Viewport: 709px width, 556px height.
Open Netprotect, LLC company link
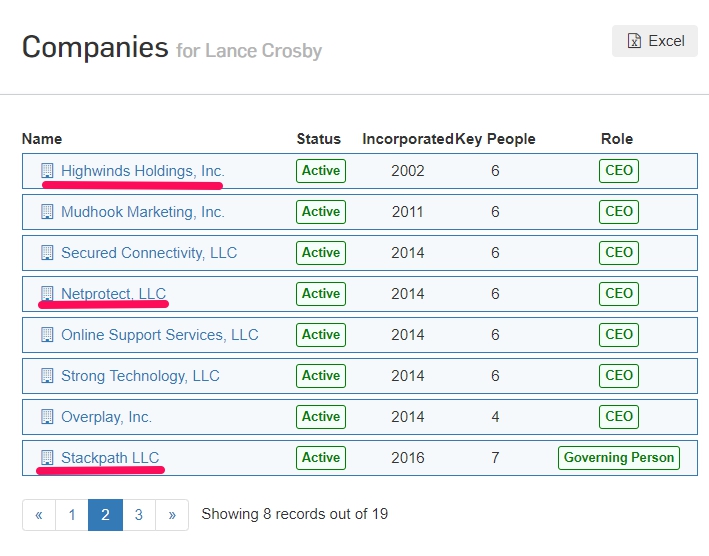point(113,294)
